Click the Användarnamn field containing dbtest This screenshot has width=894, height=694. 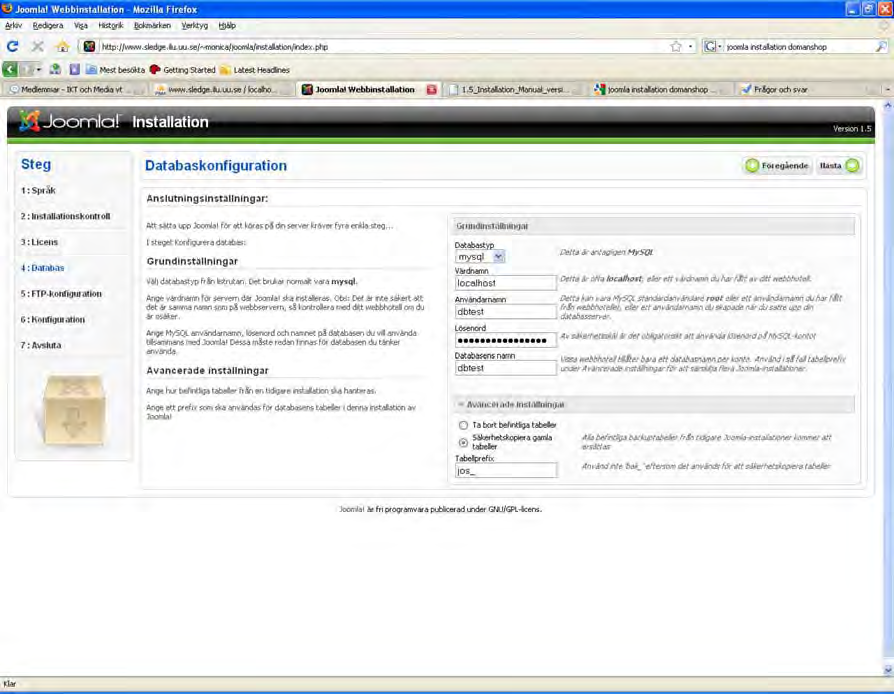pos(505,311)
